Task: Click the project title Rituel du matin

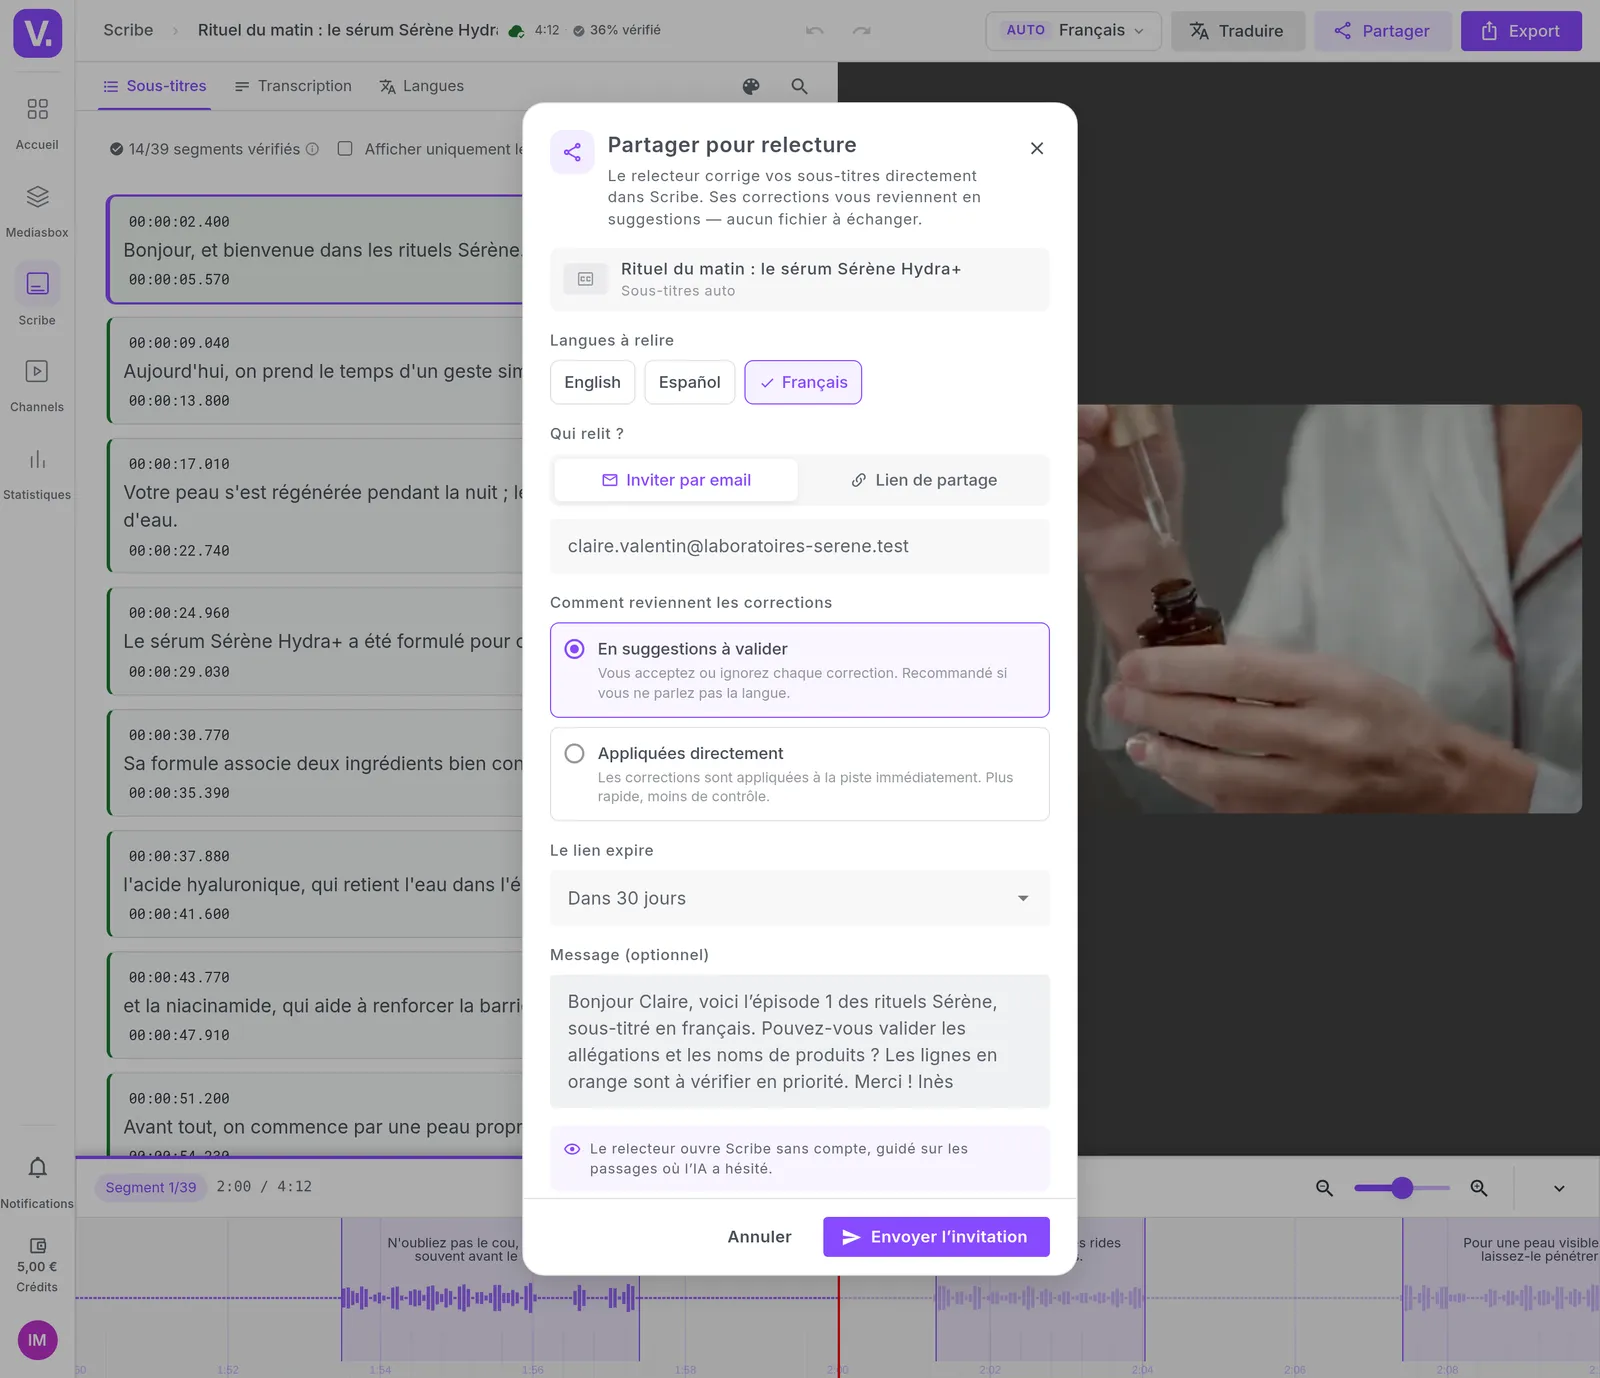Action: [348, 30]
